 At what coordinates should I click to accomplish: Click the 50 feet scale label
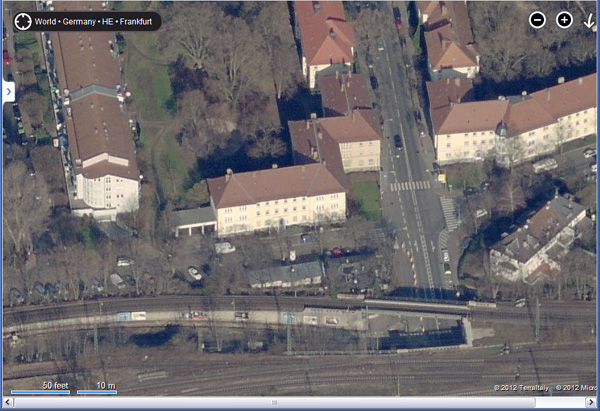55,385
